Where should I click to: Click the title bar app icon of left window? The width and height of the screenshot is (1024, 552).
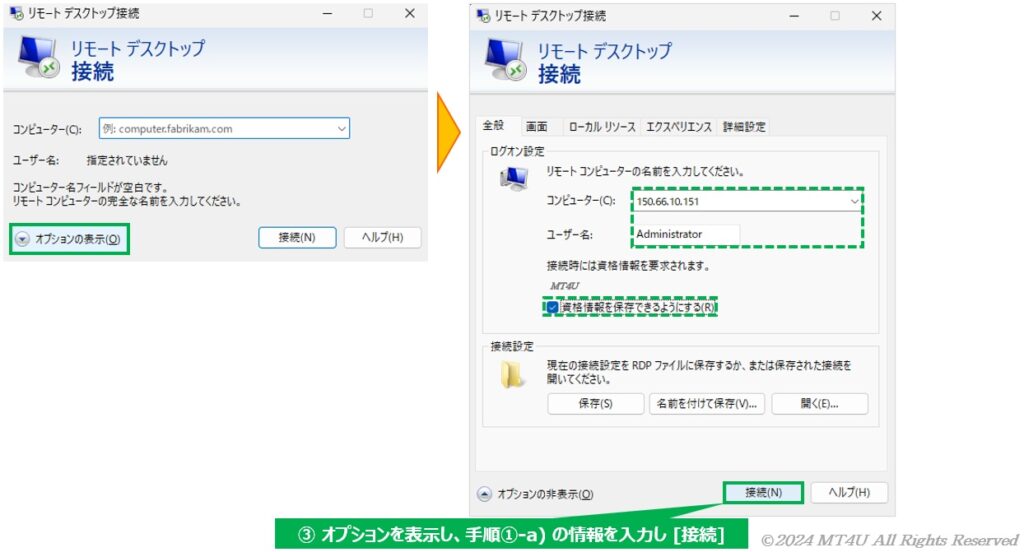(16, 13)
